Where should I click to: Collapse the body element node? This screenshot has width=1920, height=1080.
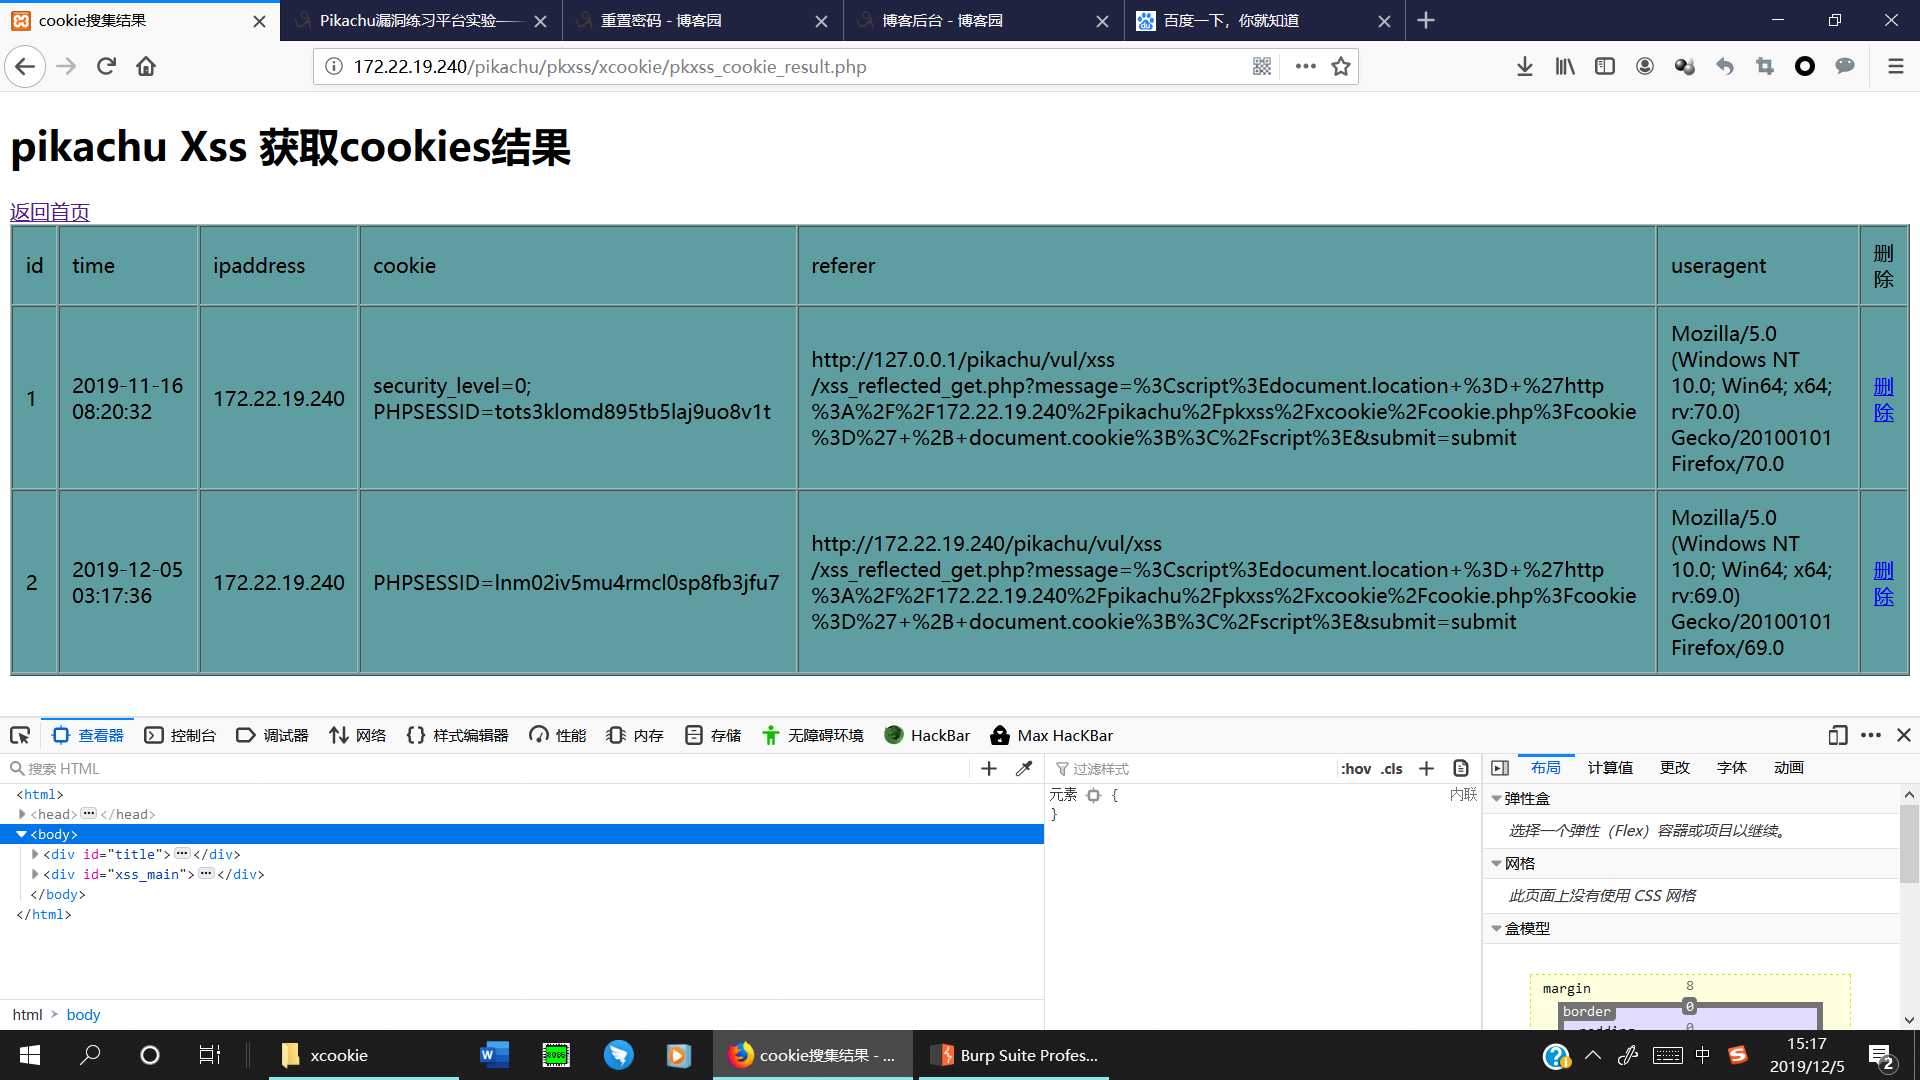[x=21, y=835]
